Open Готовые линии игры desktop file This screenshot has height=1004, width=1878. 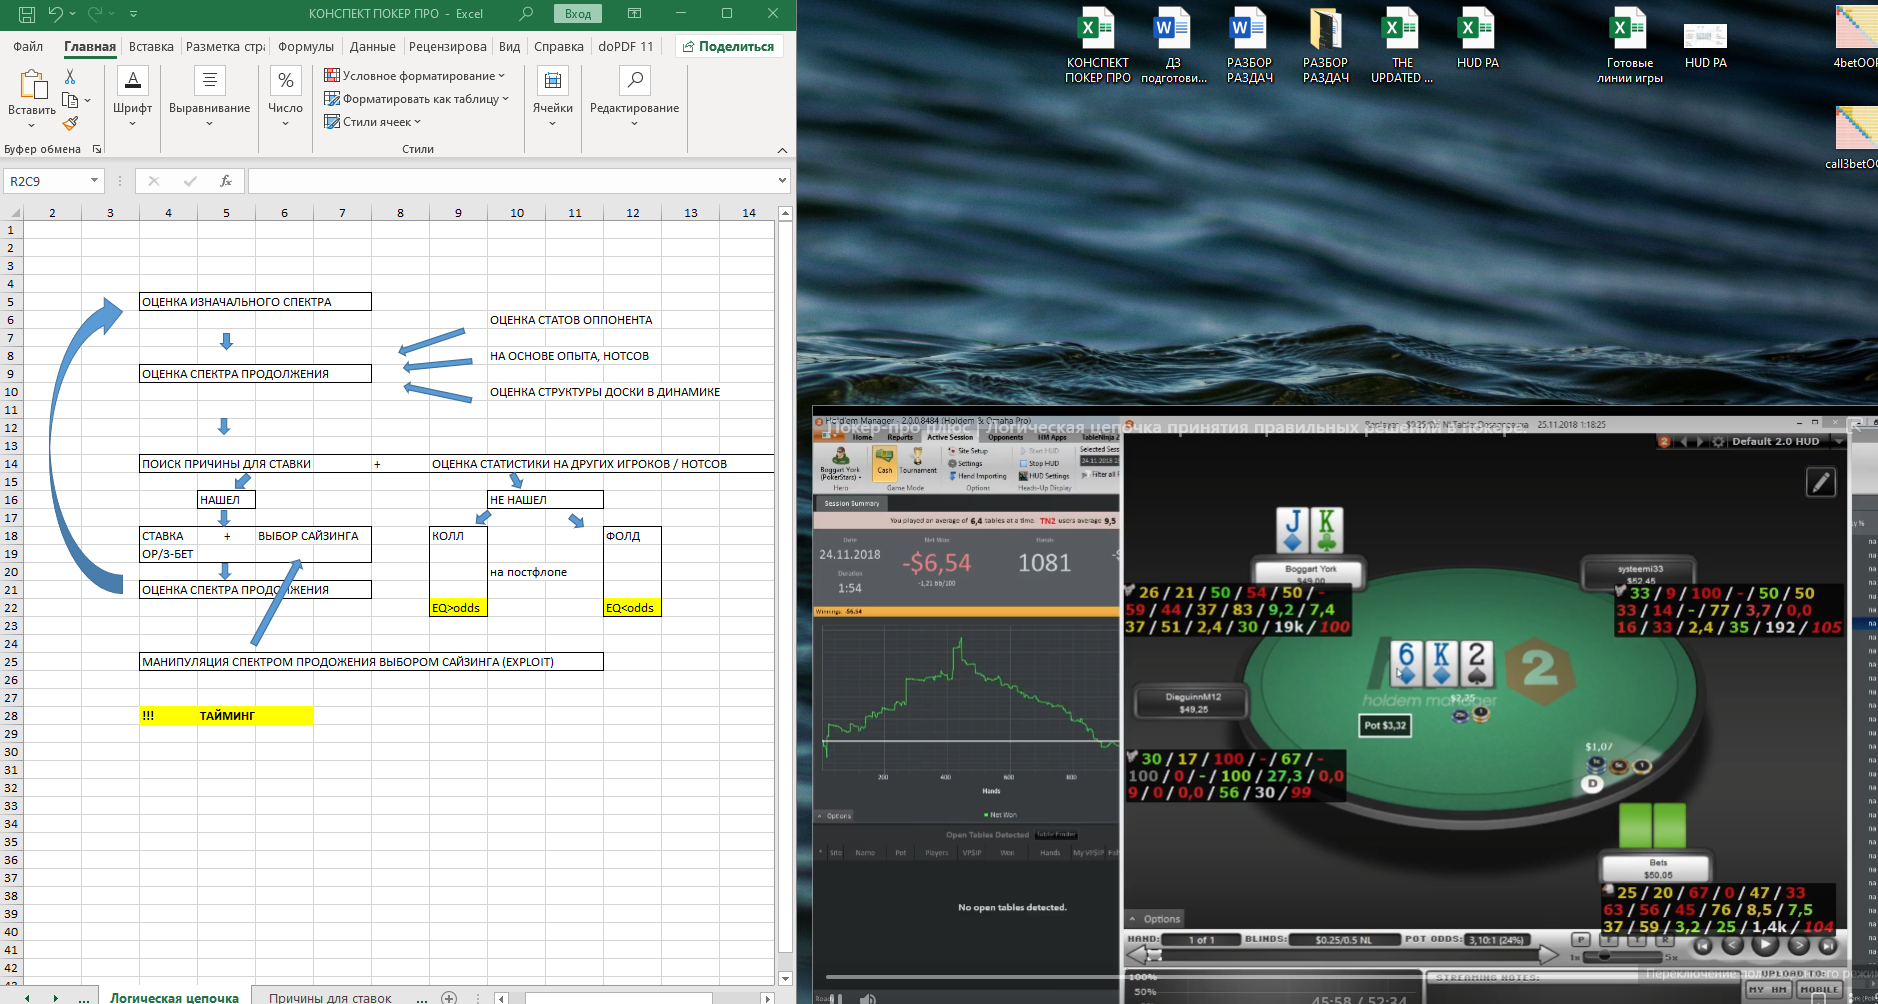(1629, 46)
